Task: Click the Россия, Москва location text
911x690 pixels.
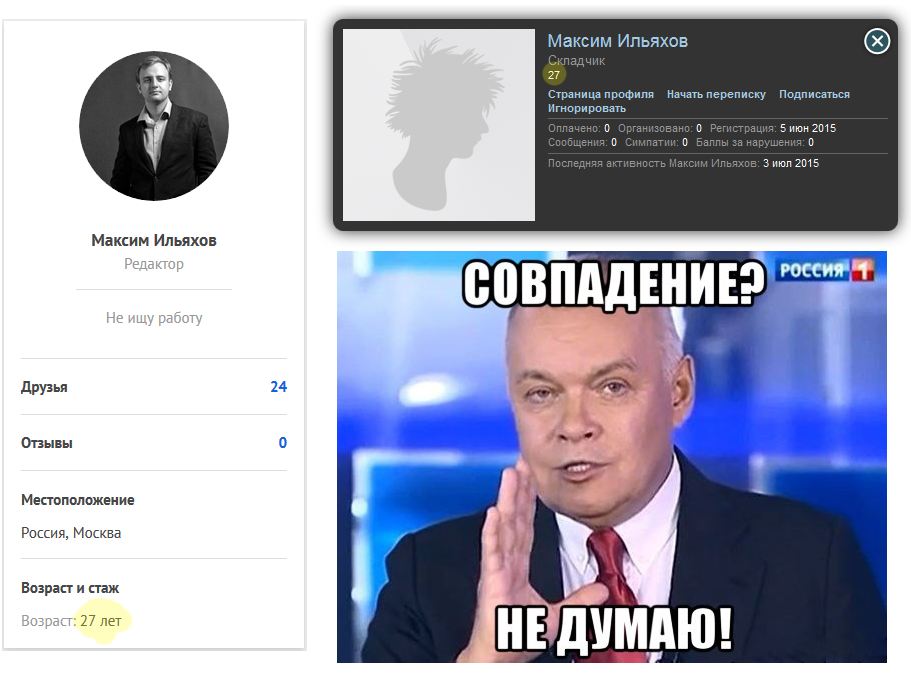Action: click(71, 533)
